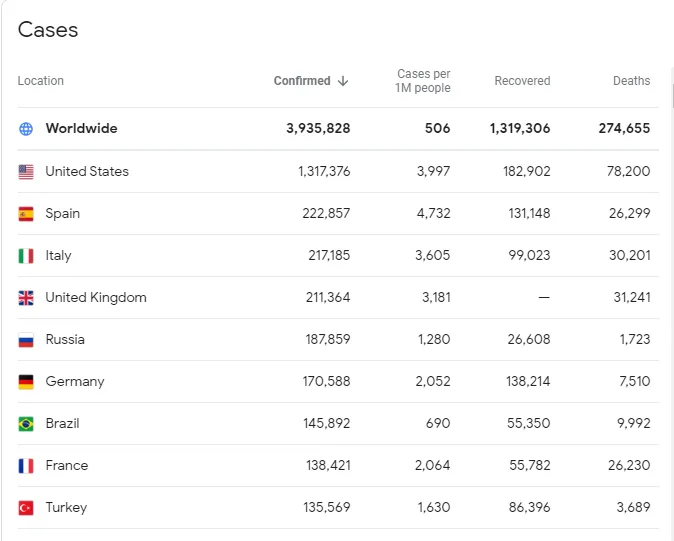The height and width of the screenshot is (541, 674).
Task: Click the Turkey flag icon
Action: tap(26, 508)
